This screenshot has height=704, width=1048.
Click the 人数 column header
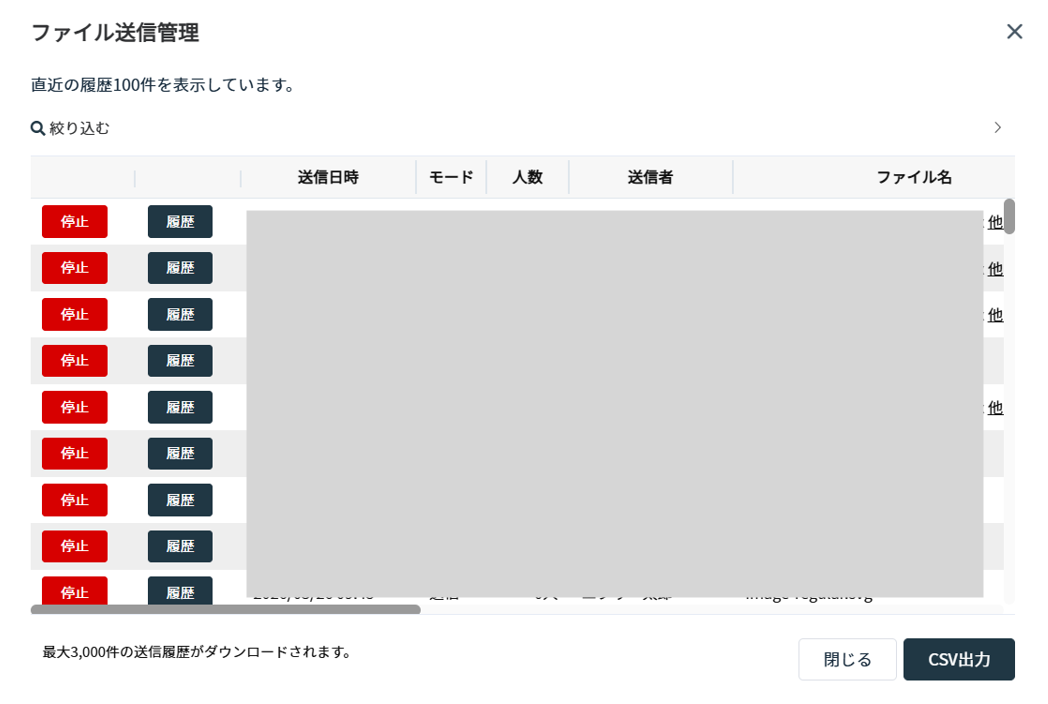point(527,177)
